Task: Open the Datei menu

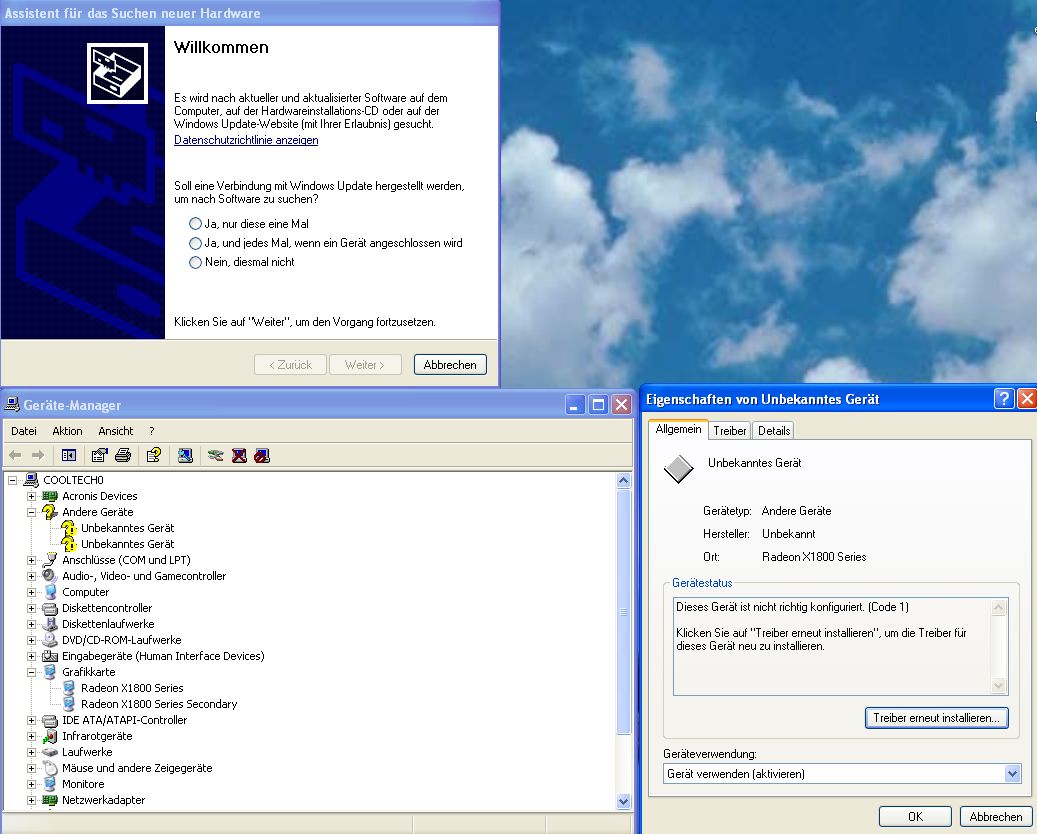Action: (x=24, y=431)
